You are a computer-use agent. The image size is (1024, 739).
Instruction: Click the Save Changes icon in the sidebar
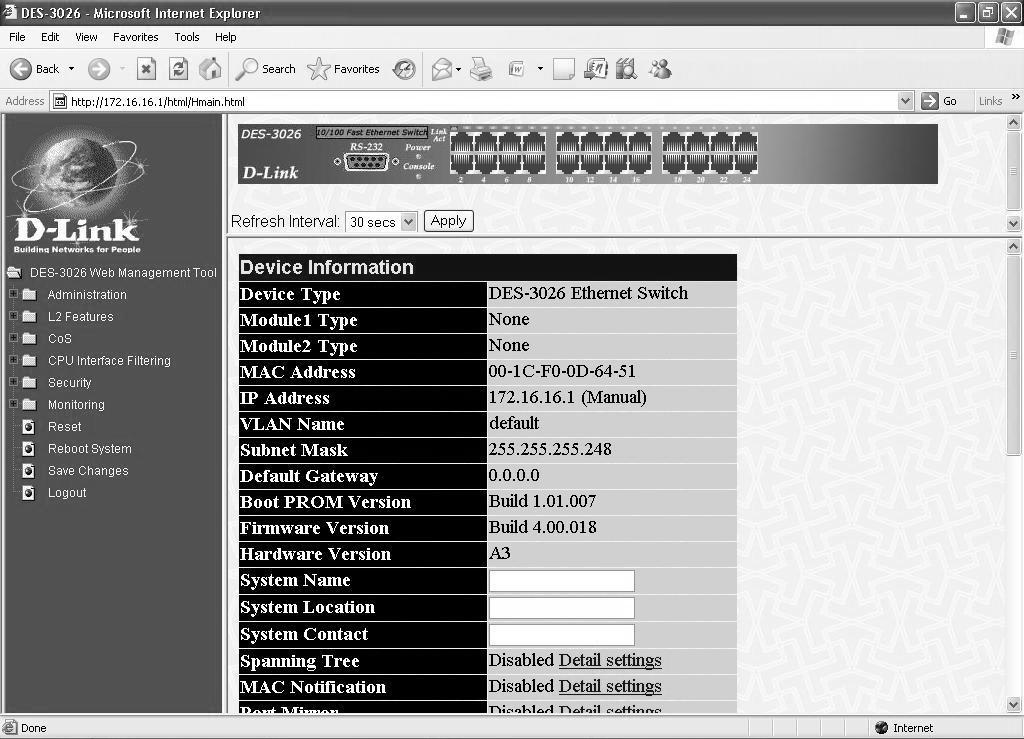click(x=28, y=471)
